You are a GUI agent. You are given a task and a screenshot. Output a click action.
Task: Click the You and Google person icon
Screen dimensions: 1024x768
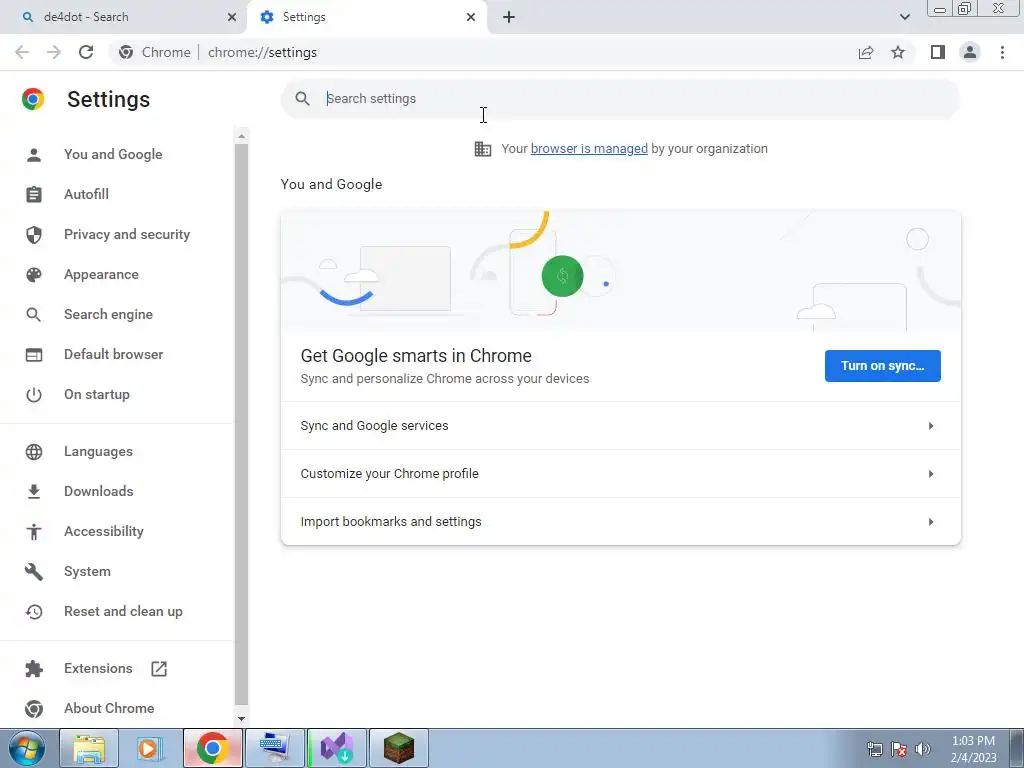pyautogui.click(x=34, y=155)
